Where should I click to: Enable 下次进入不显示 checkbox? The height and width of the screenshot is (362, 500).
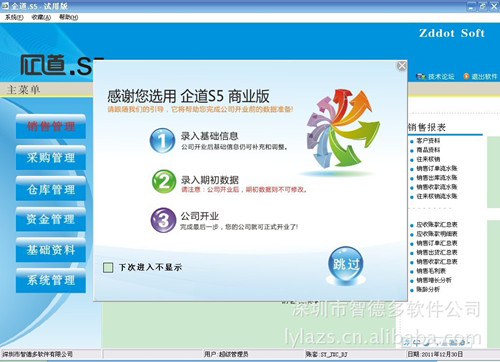point(108,267)
